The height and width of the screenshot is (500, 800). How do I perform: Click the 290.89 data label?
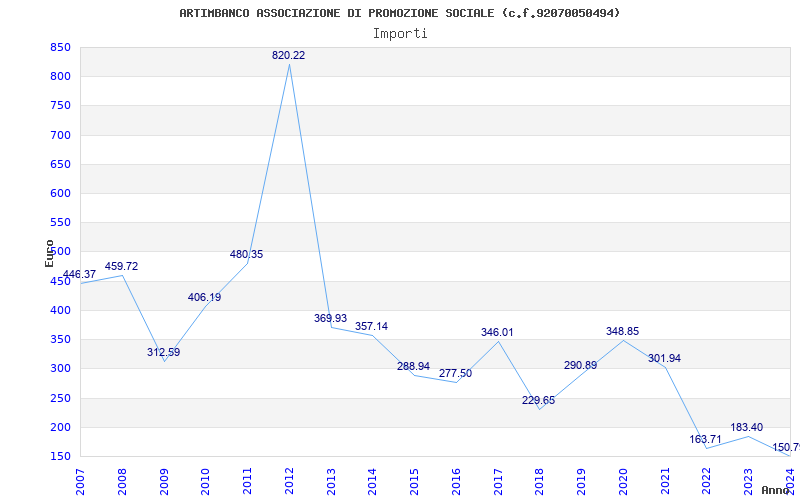click(x=581, y=365)
